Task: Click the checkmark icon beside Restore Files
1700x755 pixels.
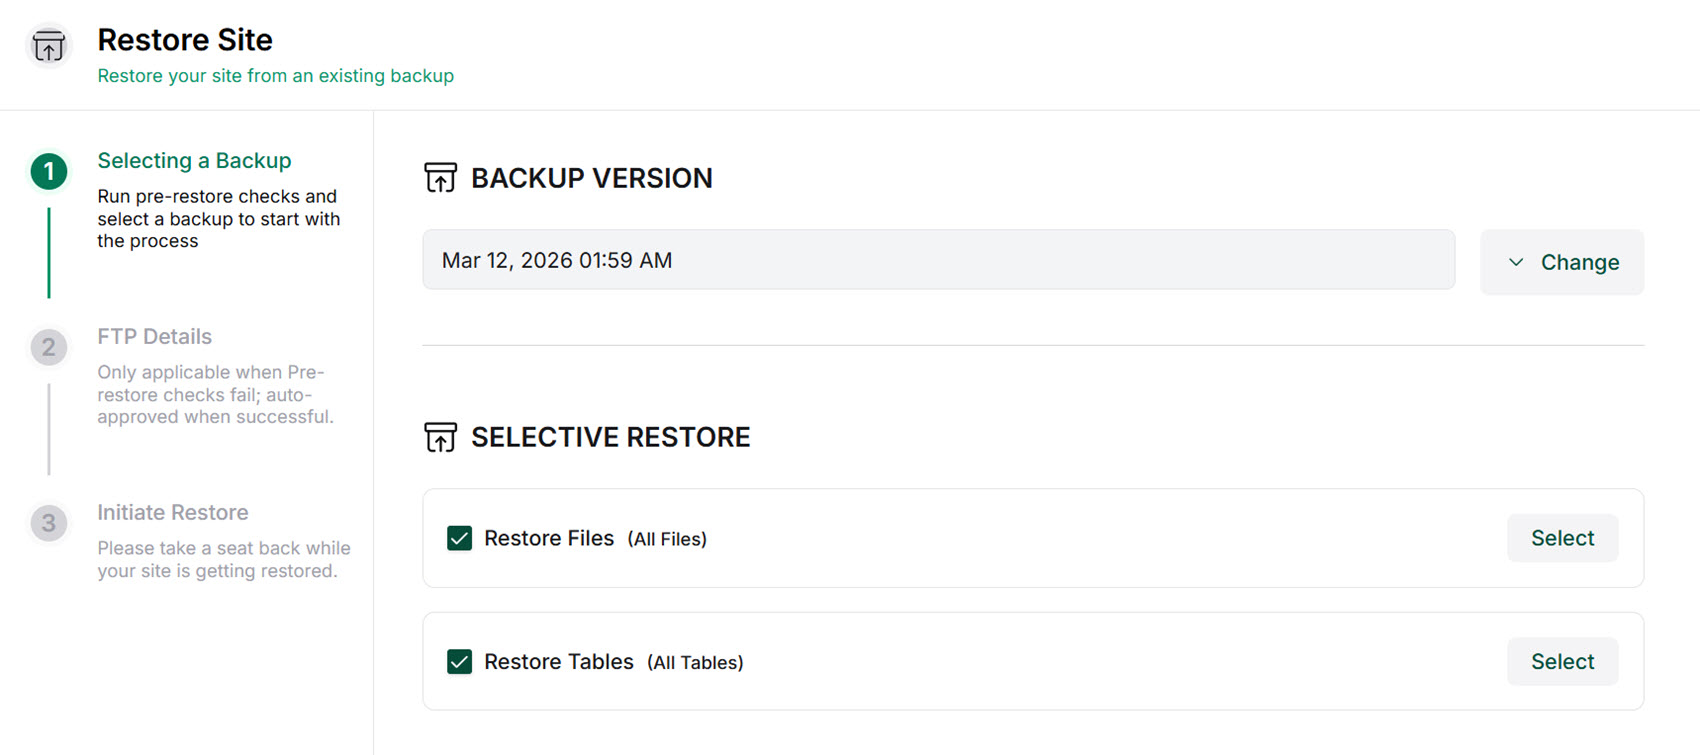Action: pos(459,538)
